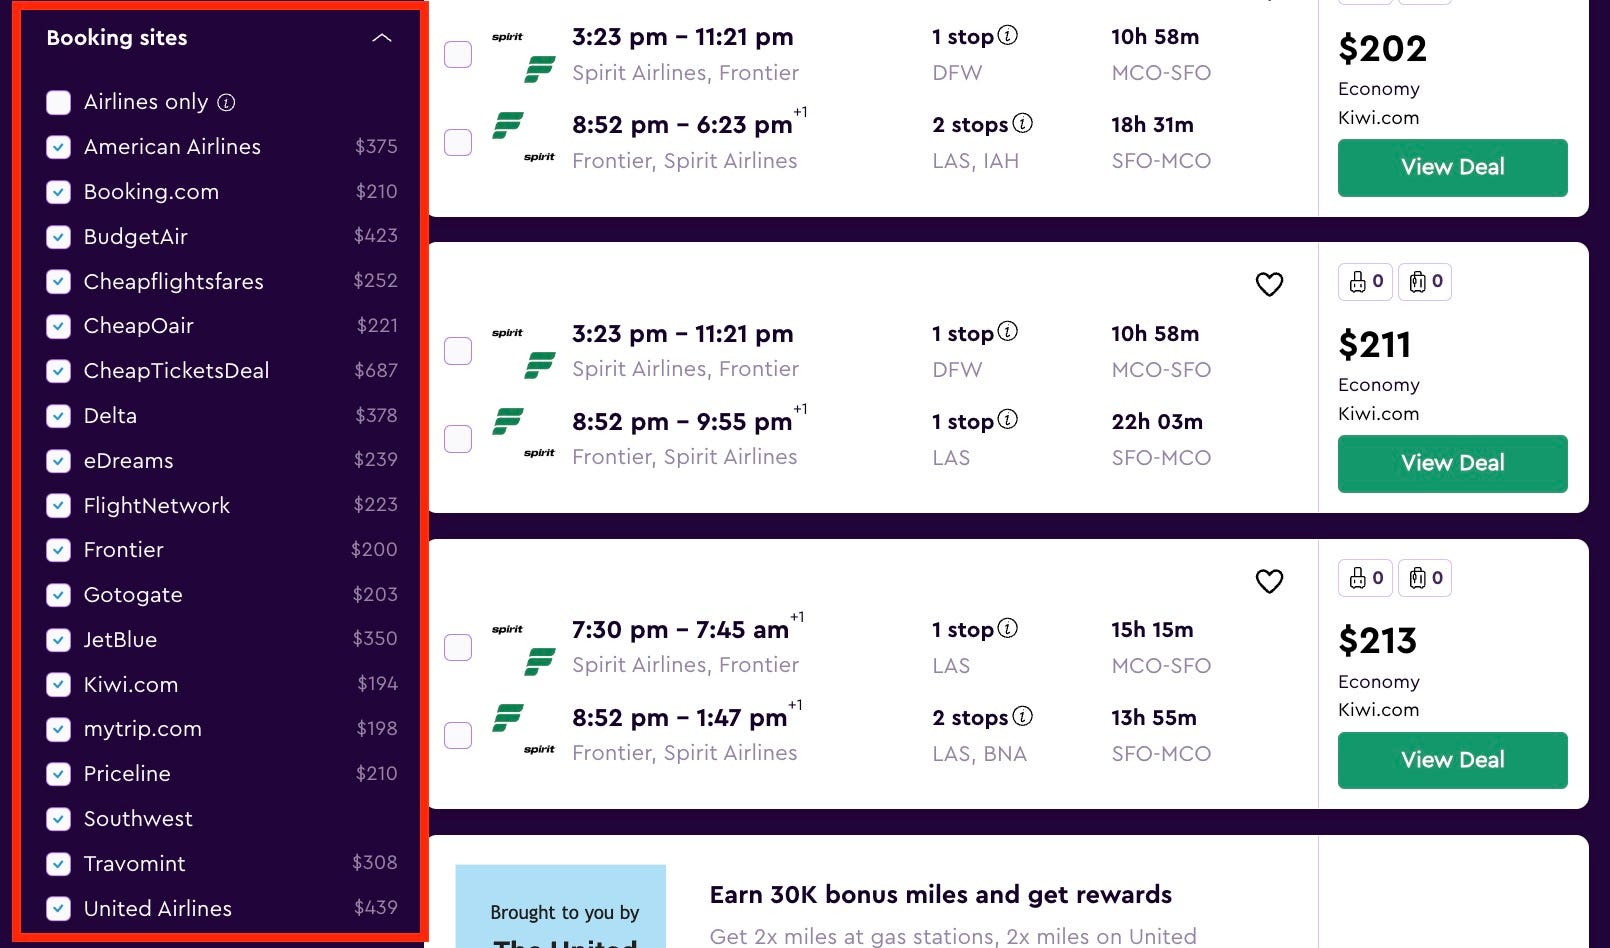1610x948 pixels.
Task: Click the info icon next to '1 stop' via DFW
Action: [1007, 35]
